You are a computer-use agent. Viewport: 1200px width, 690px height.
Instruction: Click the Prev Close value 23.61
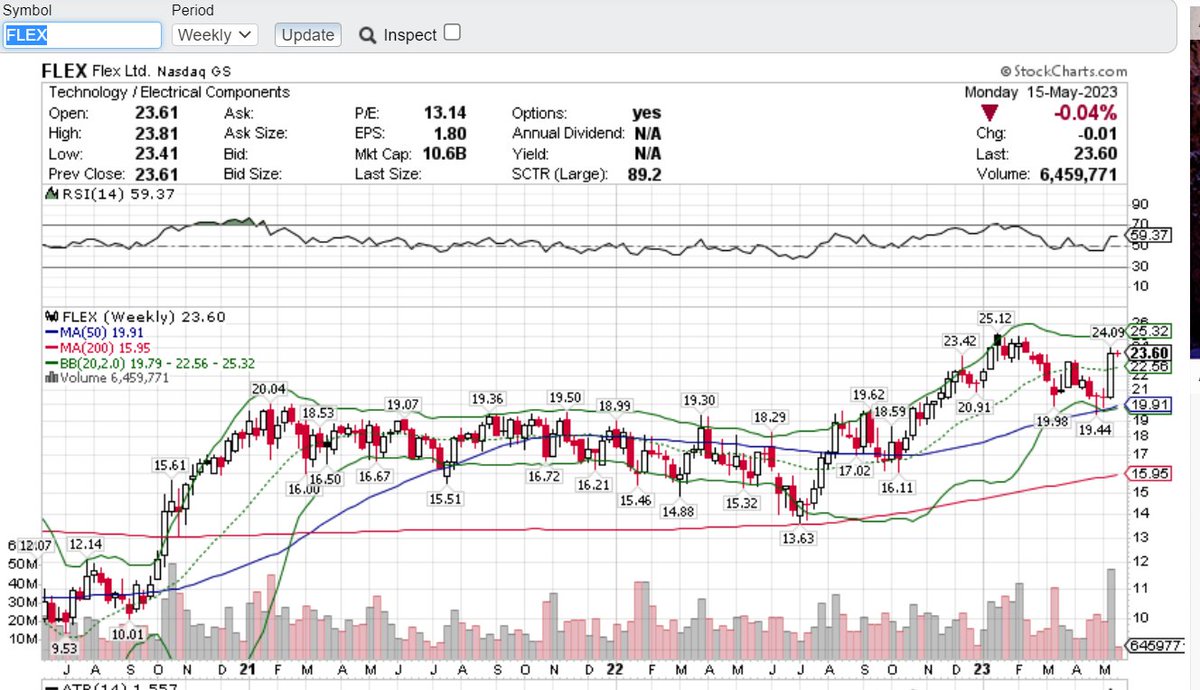pyautogui.click(x=157, y=174)
